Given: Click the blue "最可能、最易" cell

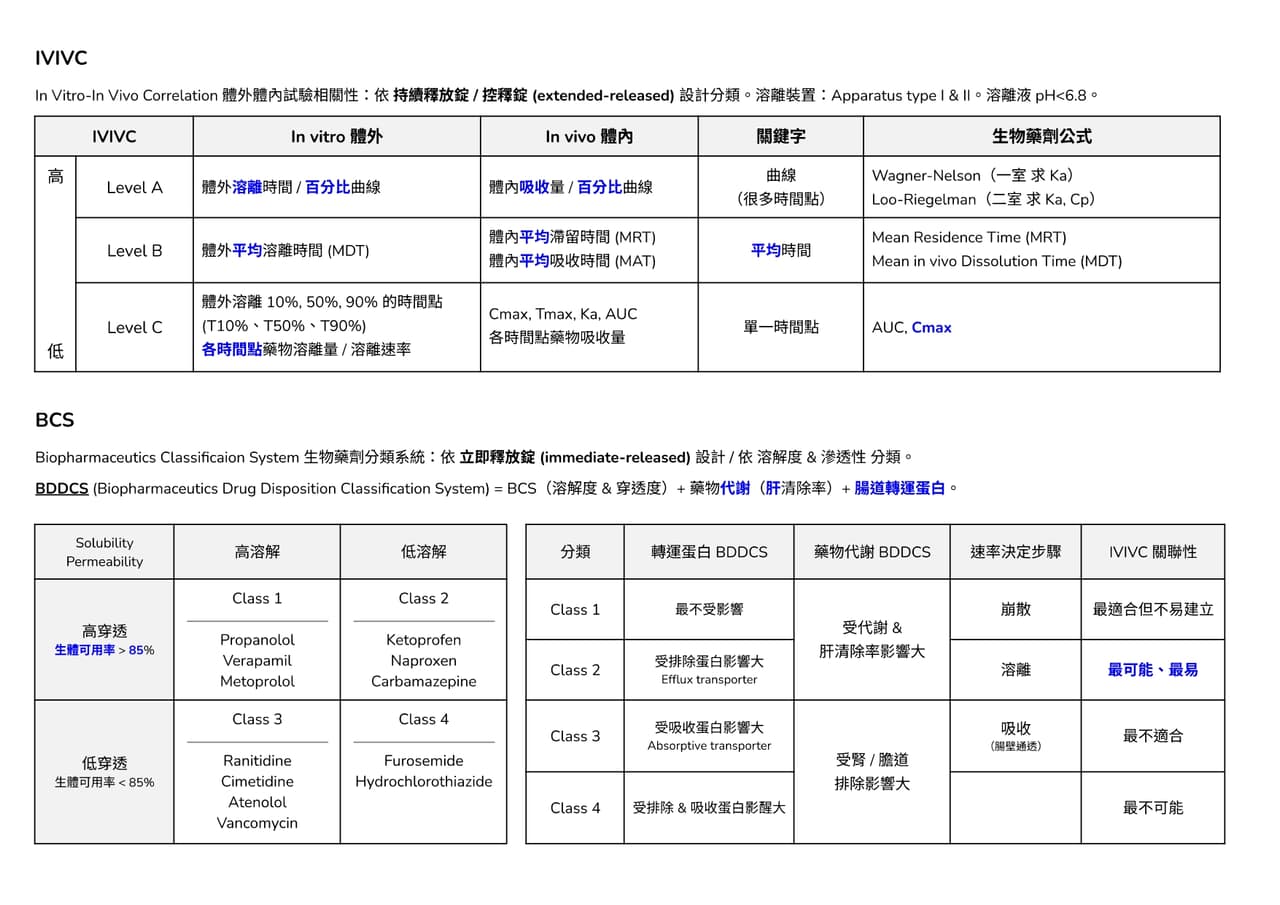Looking at the screenshot, I should point(1153,670).
